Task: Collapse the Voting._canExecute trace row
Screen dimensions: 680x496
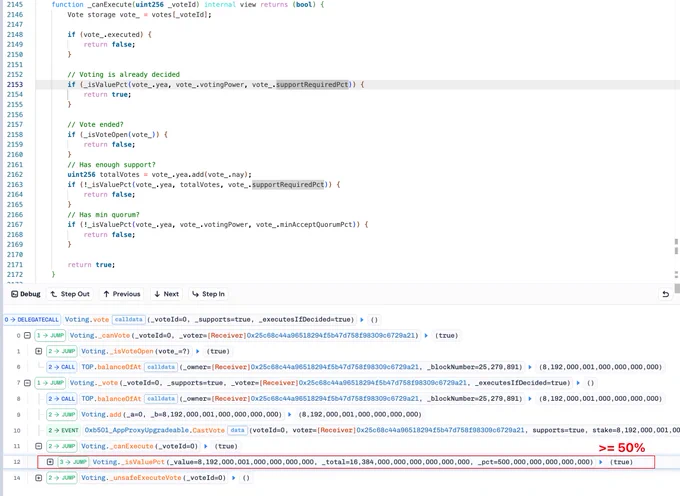Action: point(38,446)
